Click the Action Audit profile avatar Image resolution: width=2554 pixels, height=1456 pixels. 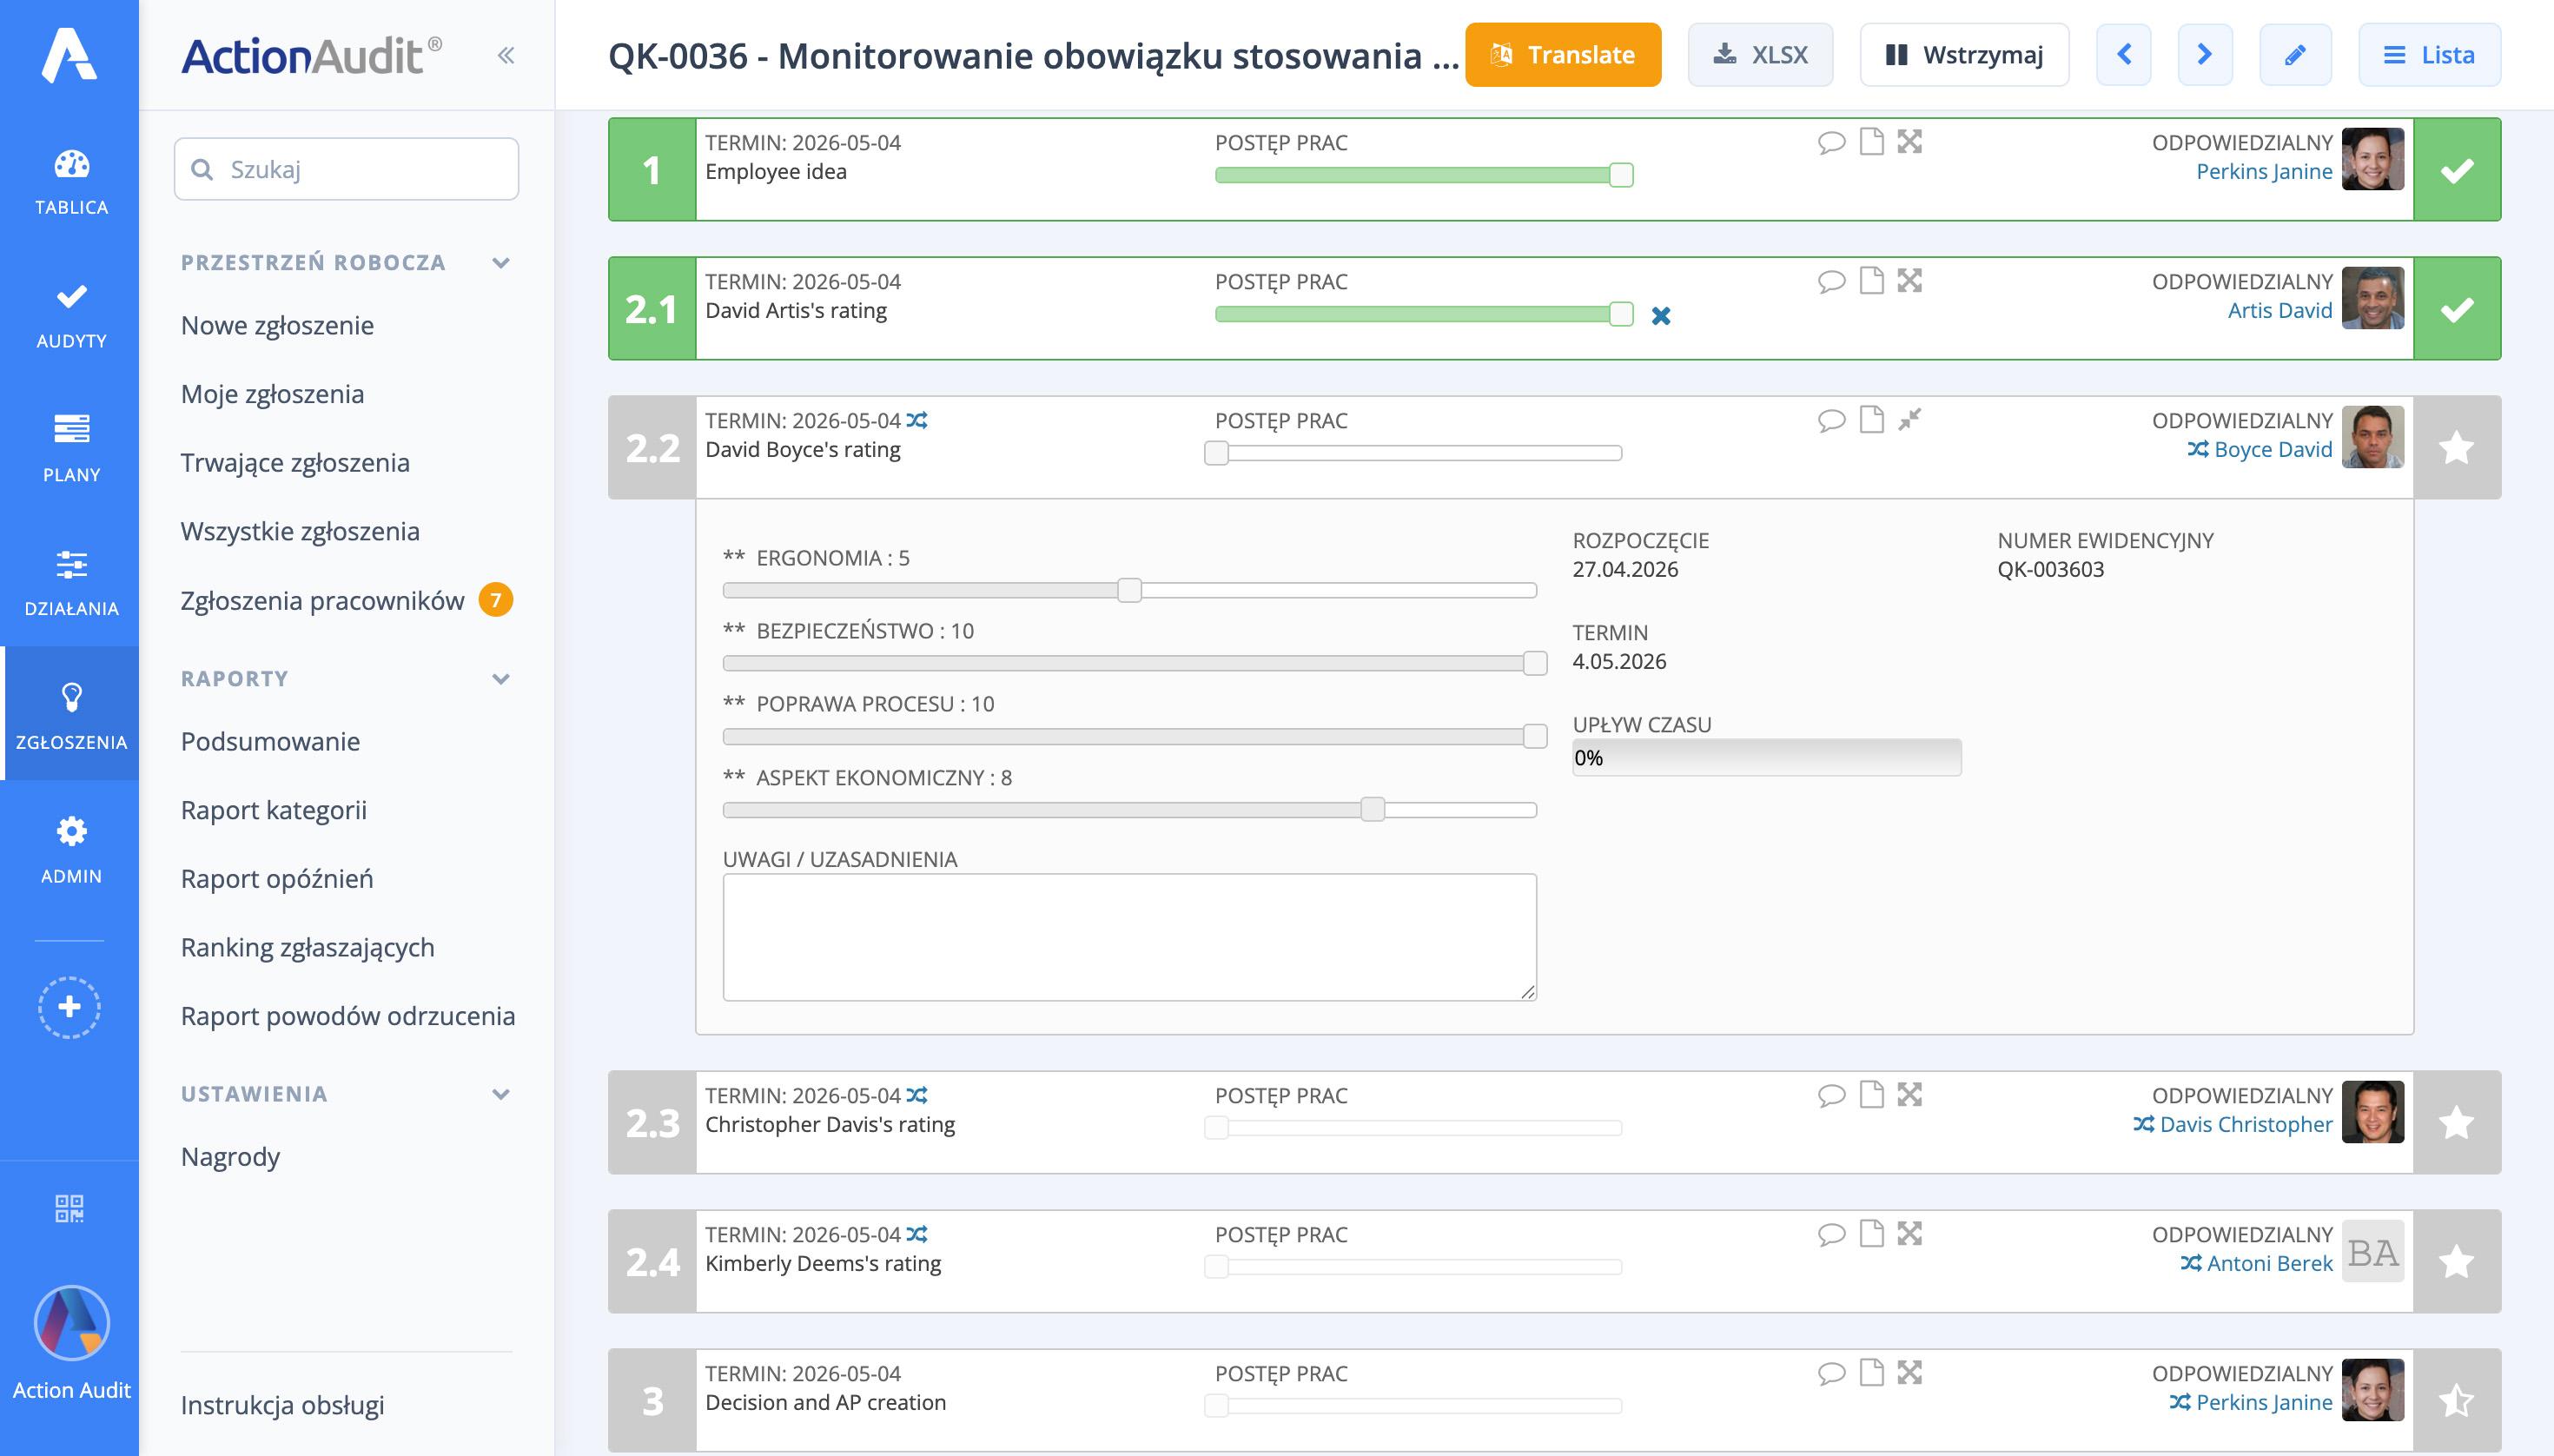click(71, 1322)
